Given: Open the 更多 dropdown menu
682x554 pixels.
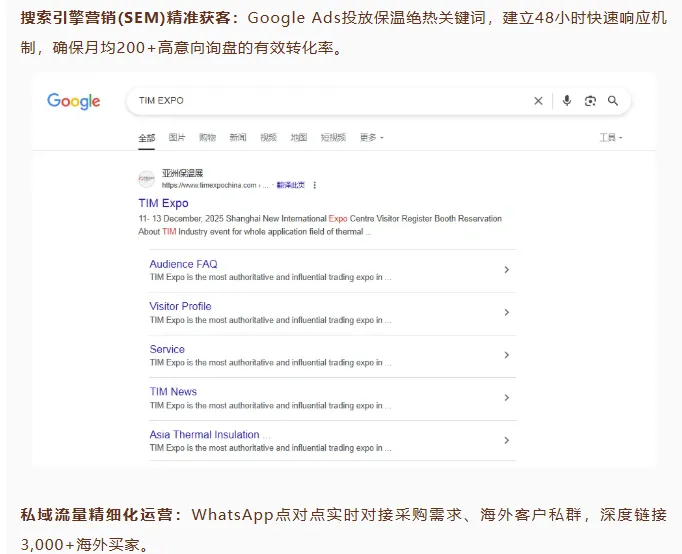Looking at the screenshot, I should click(371, 138).
